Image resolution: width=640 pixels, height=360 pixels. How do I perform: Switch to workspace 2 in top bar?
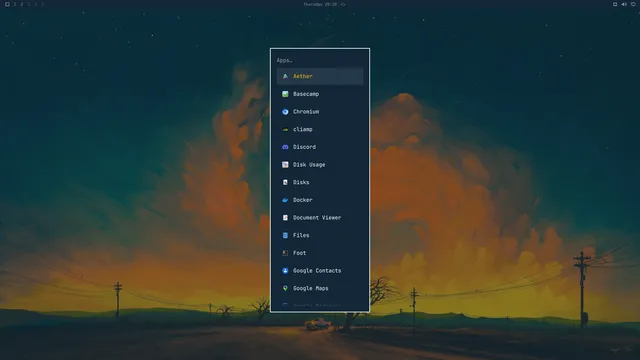22,4
